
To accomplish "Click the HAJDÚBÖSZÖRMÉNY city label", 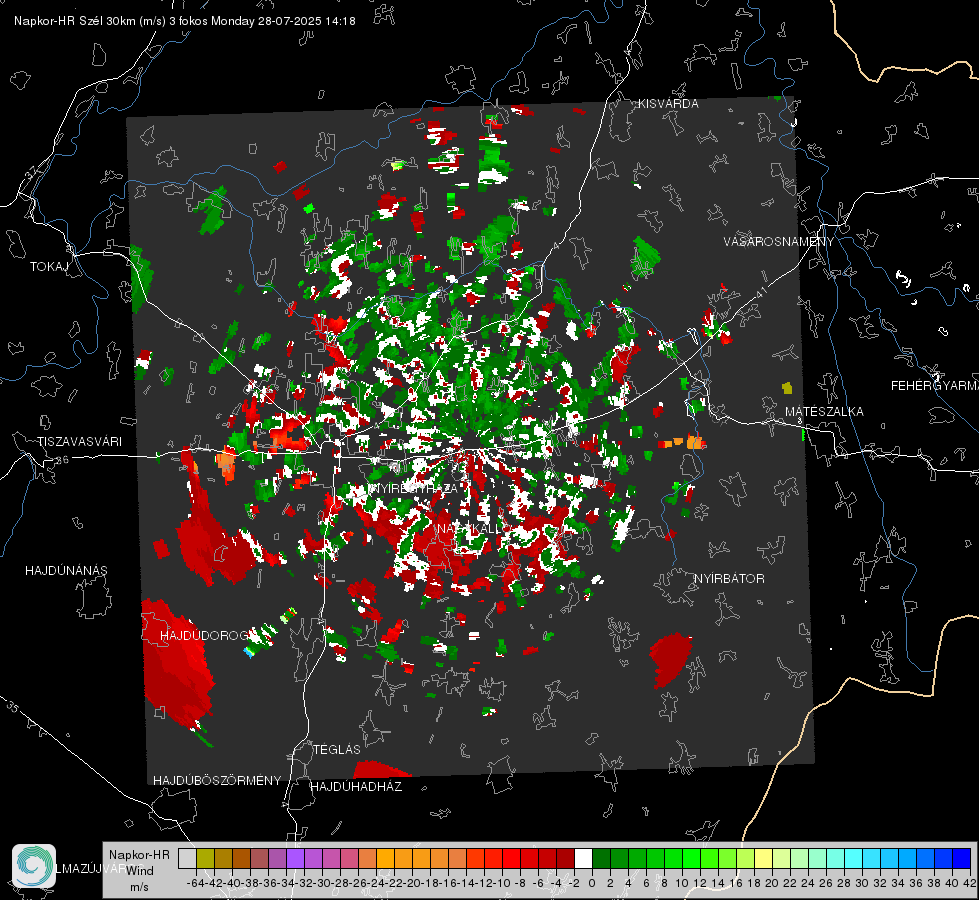I will pos(217,780).
